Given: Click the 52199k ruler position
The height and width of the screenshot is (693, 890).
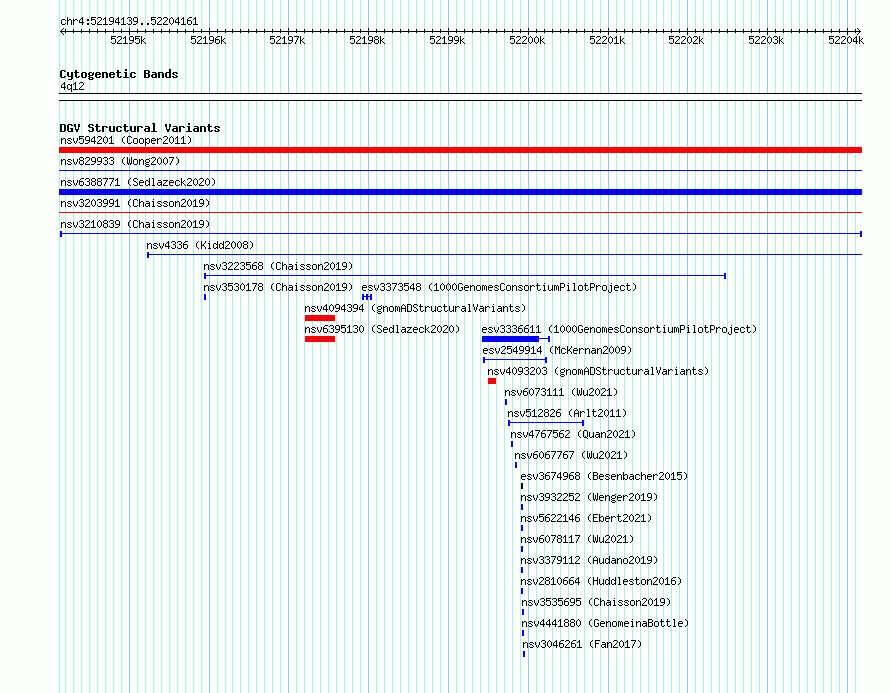Looking at the screenshot, I should (x=447, y=40).
